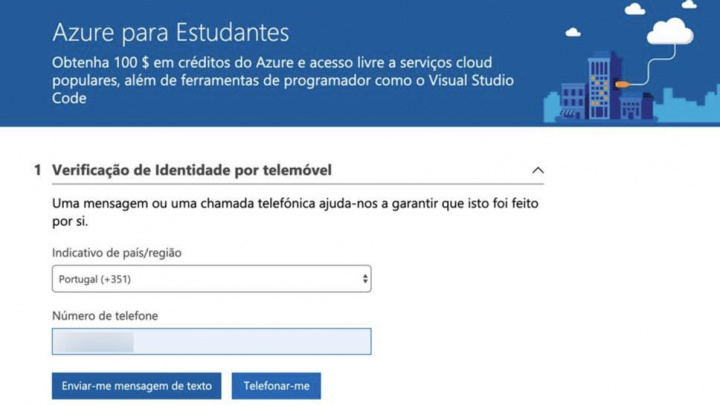Click the Verificação de Identidade por telemóvel heading
The width and height of the screenshot is (720, 406).
pos(191,170)
